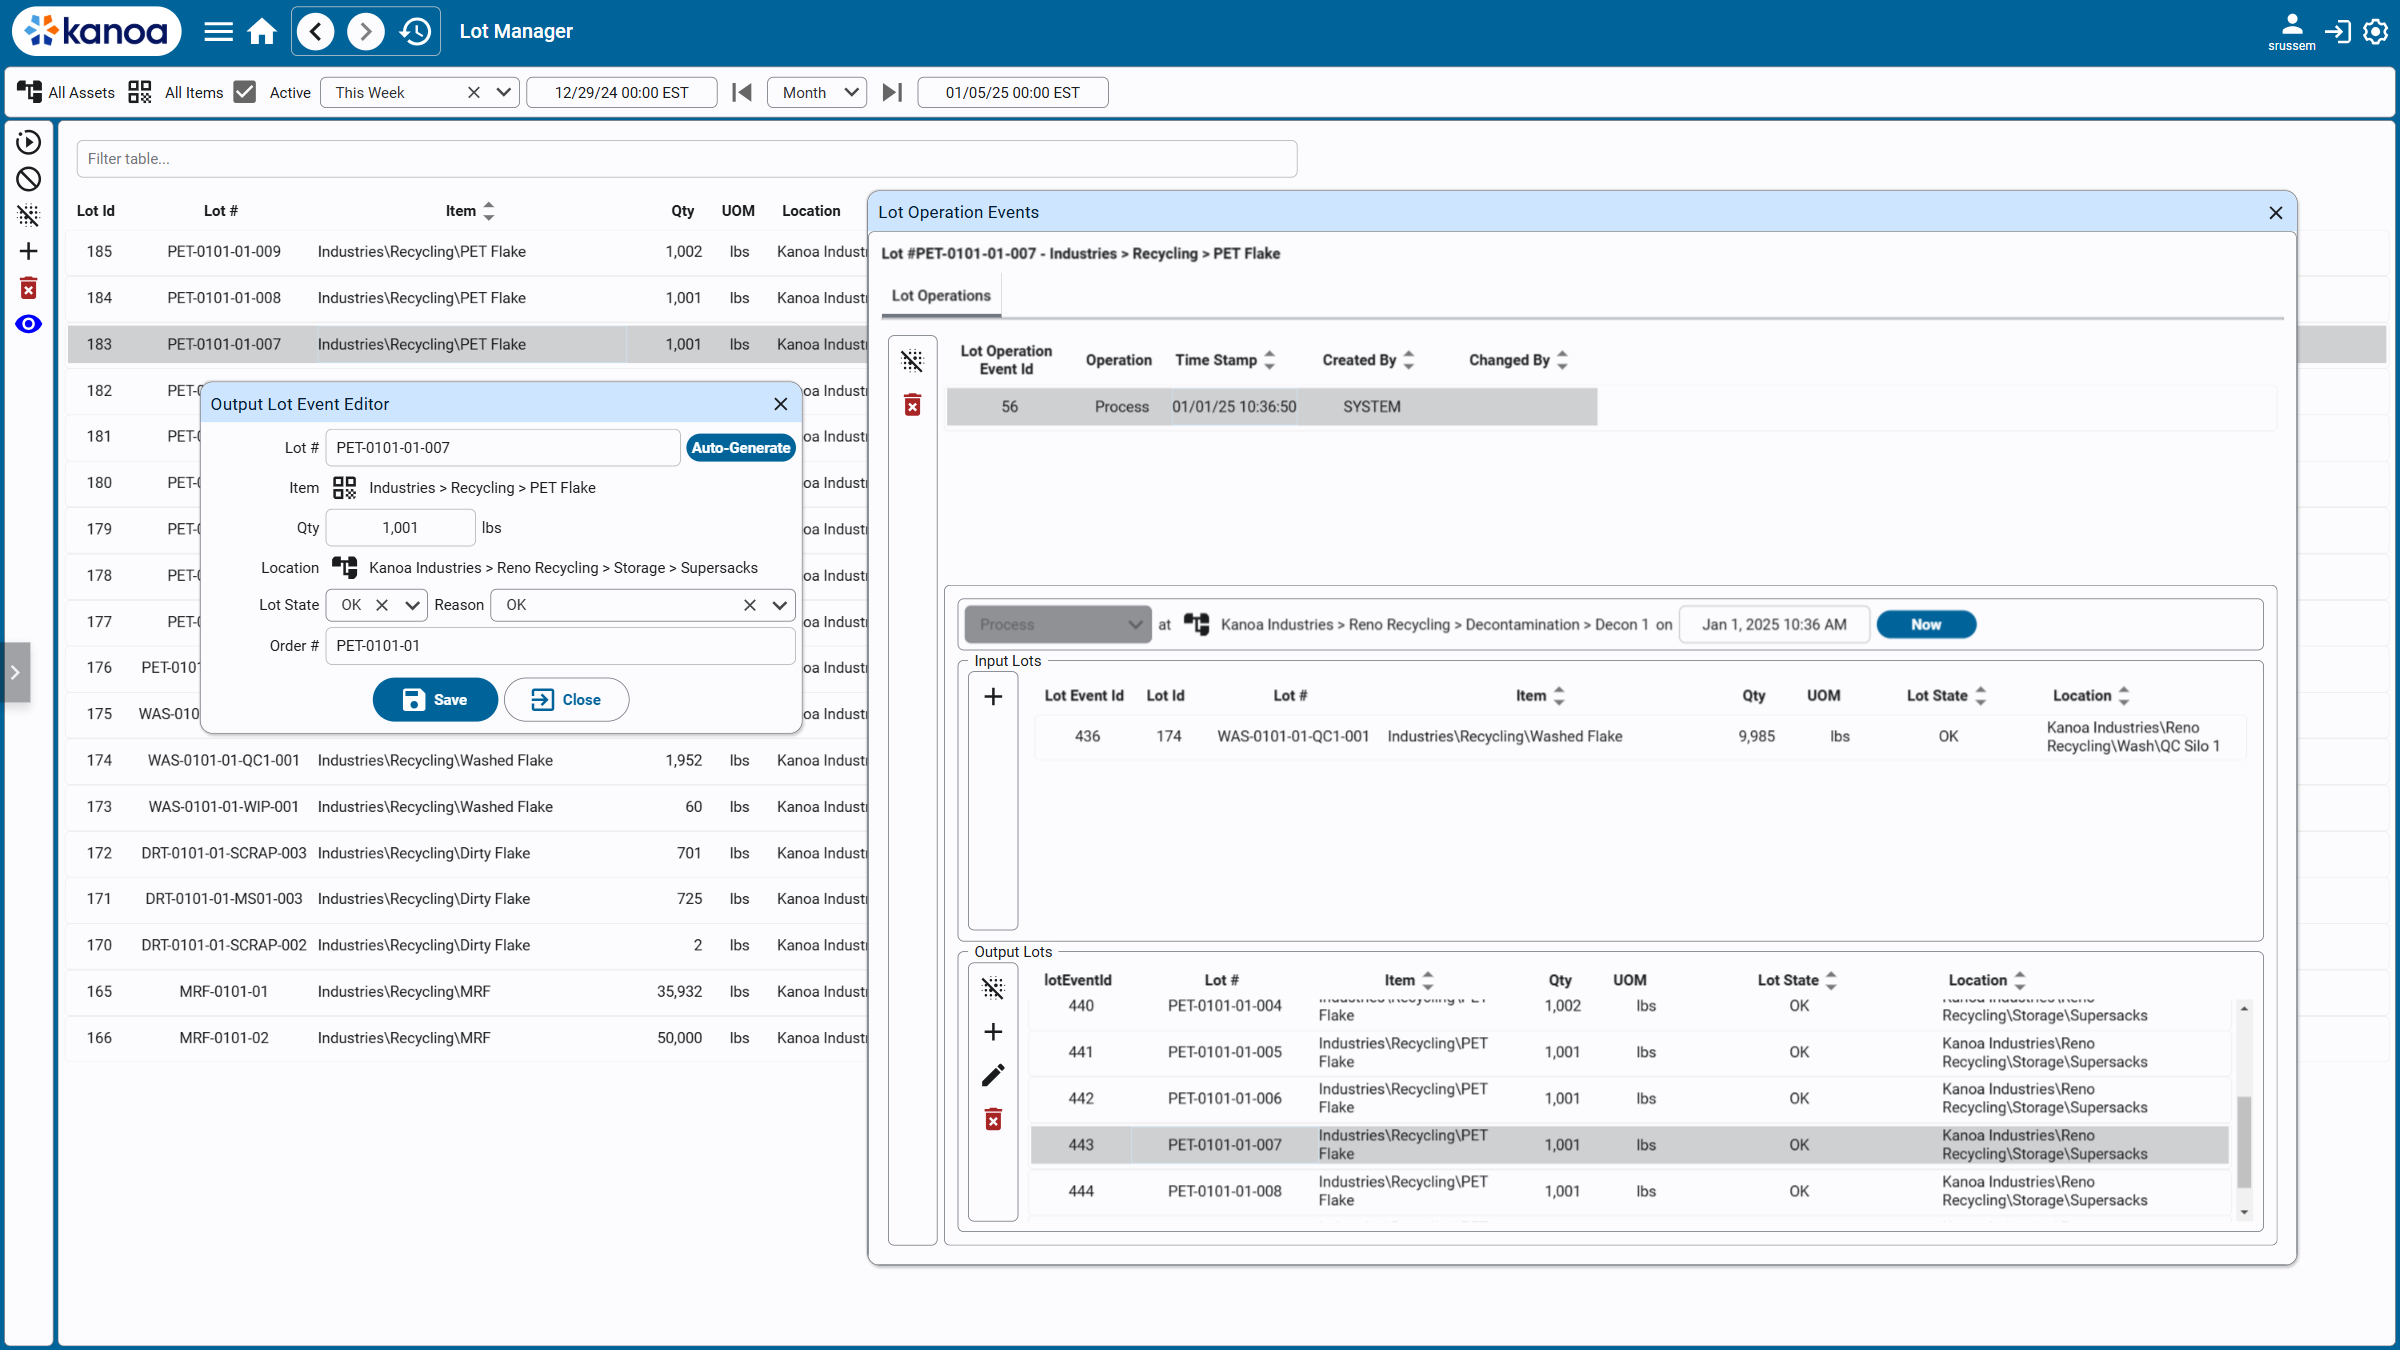This screenshot has width=2400, height=1350.
Task: Add a new lot with plus icon
Action: (29, 251)
